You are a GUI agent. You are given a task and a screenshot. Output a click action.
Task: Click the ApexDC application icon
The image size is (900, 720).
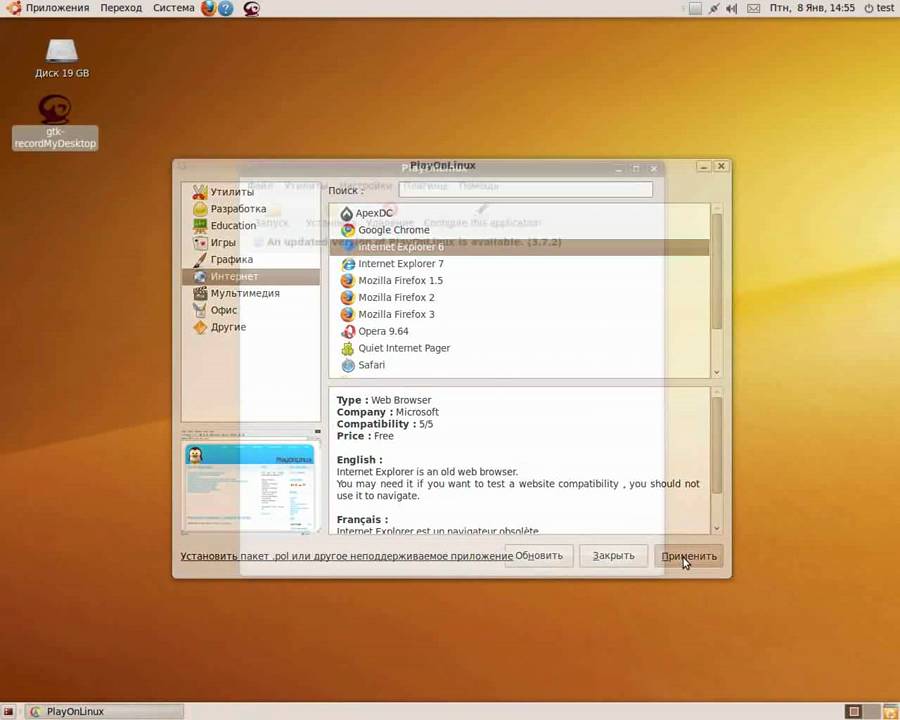coord(347,214)
